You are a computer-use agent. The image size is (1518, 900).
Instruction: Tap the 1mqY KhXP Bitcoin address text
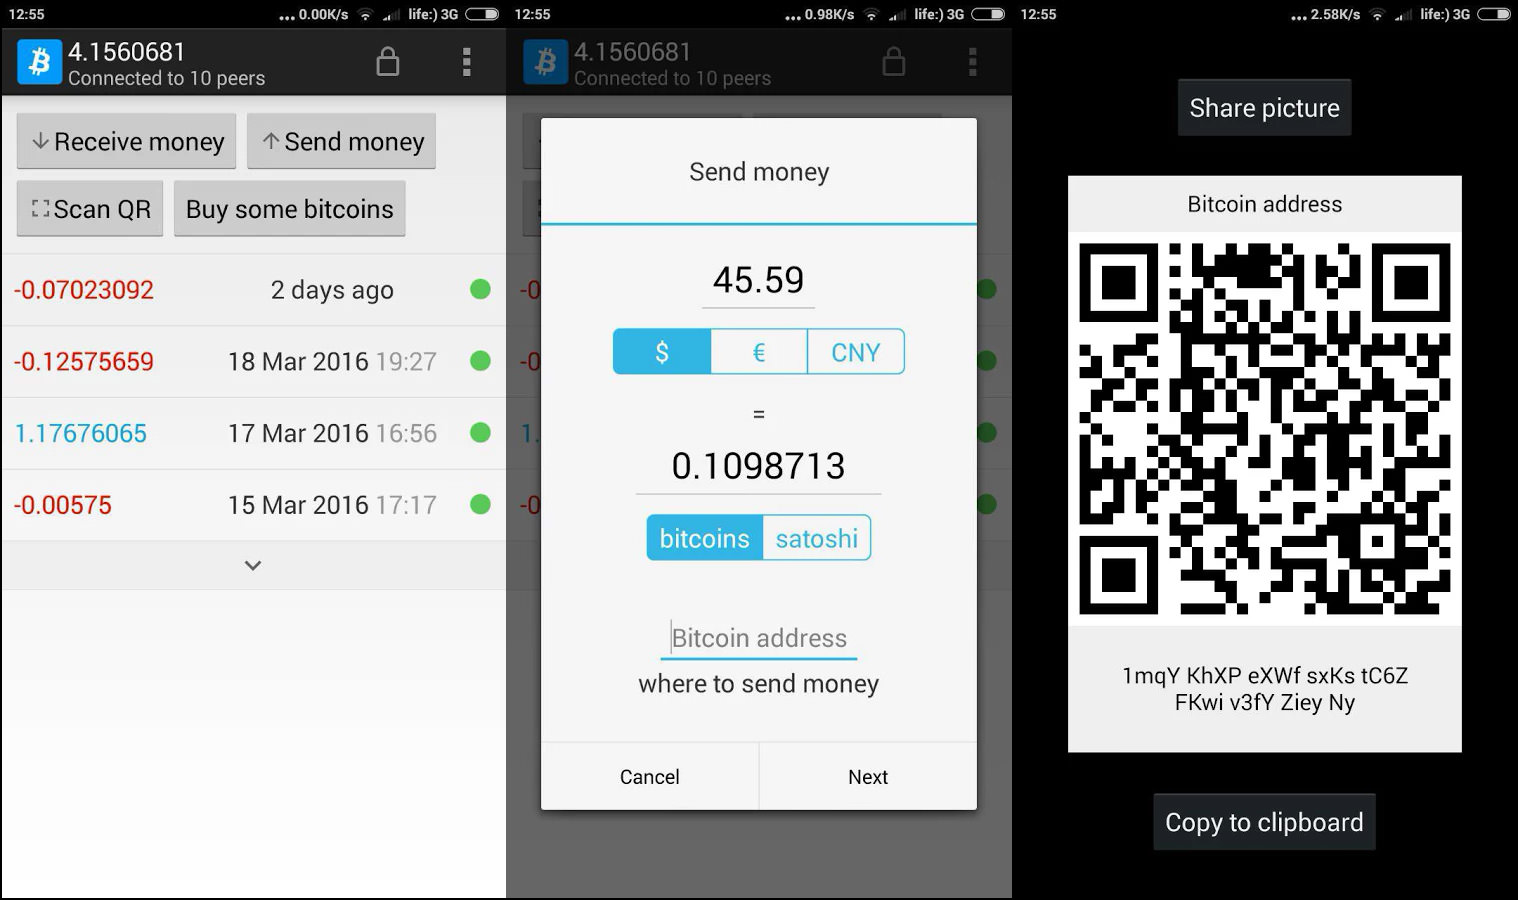pos(1265,689)
